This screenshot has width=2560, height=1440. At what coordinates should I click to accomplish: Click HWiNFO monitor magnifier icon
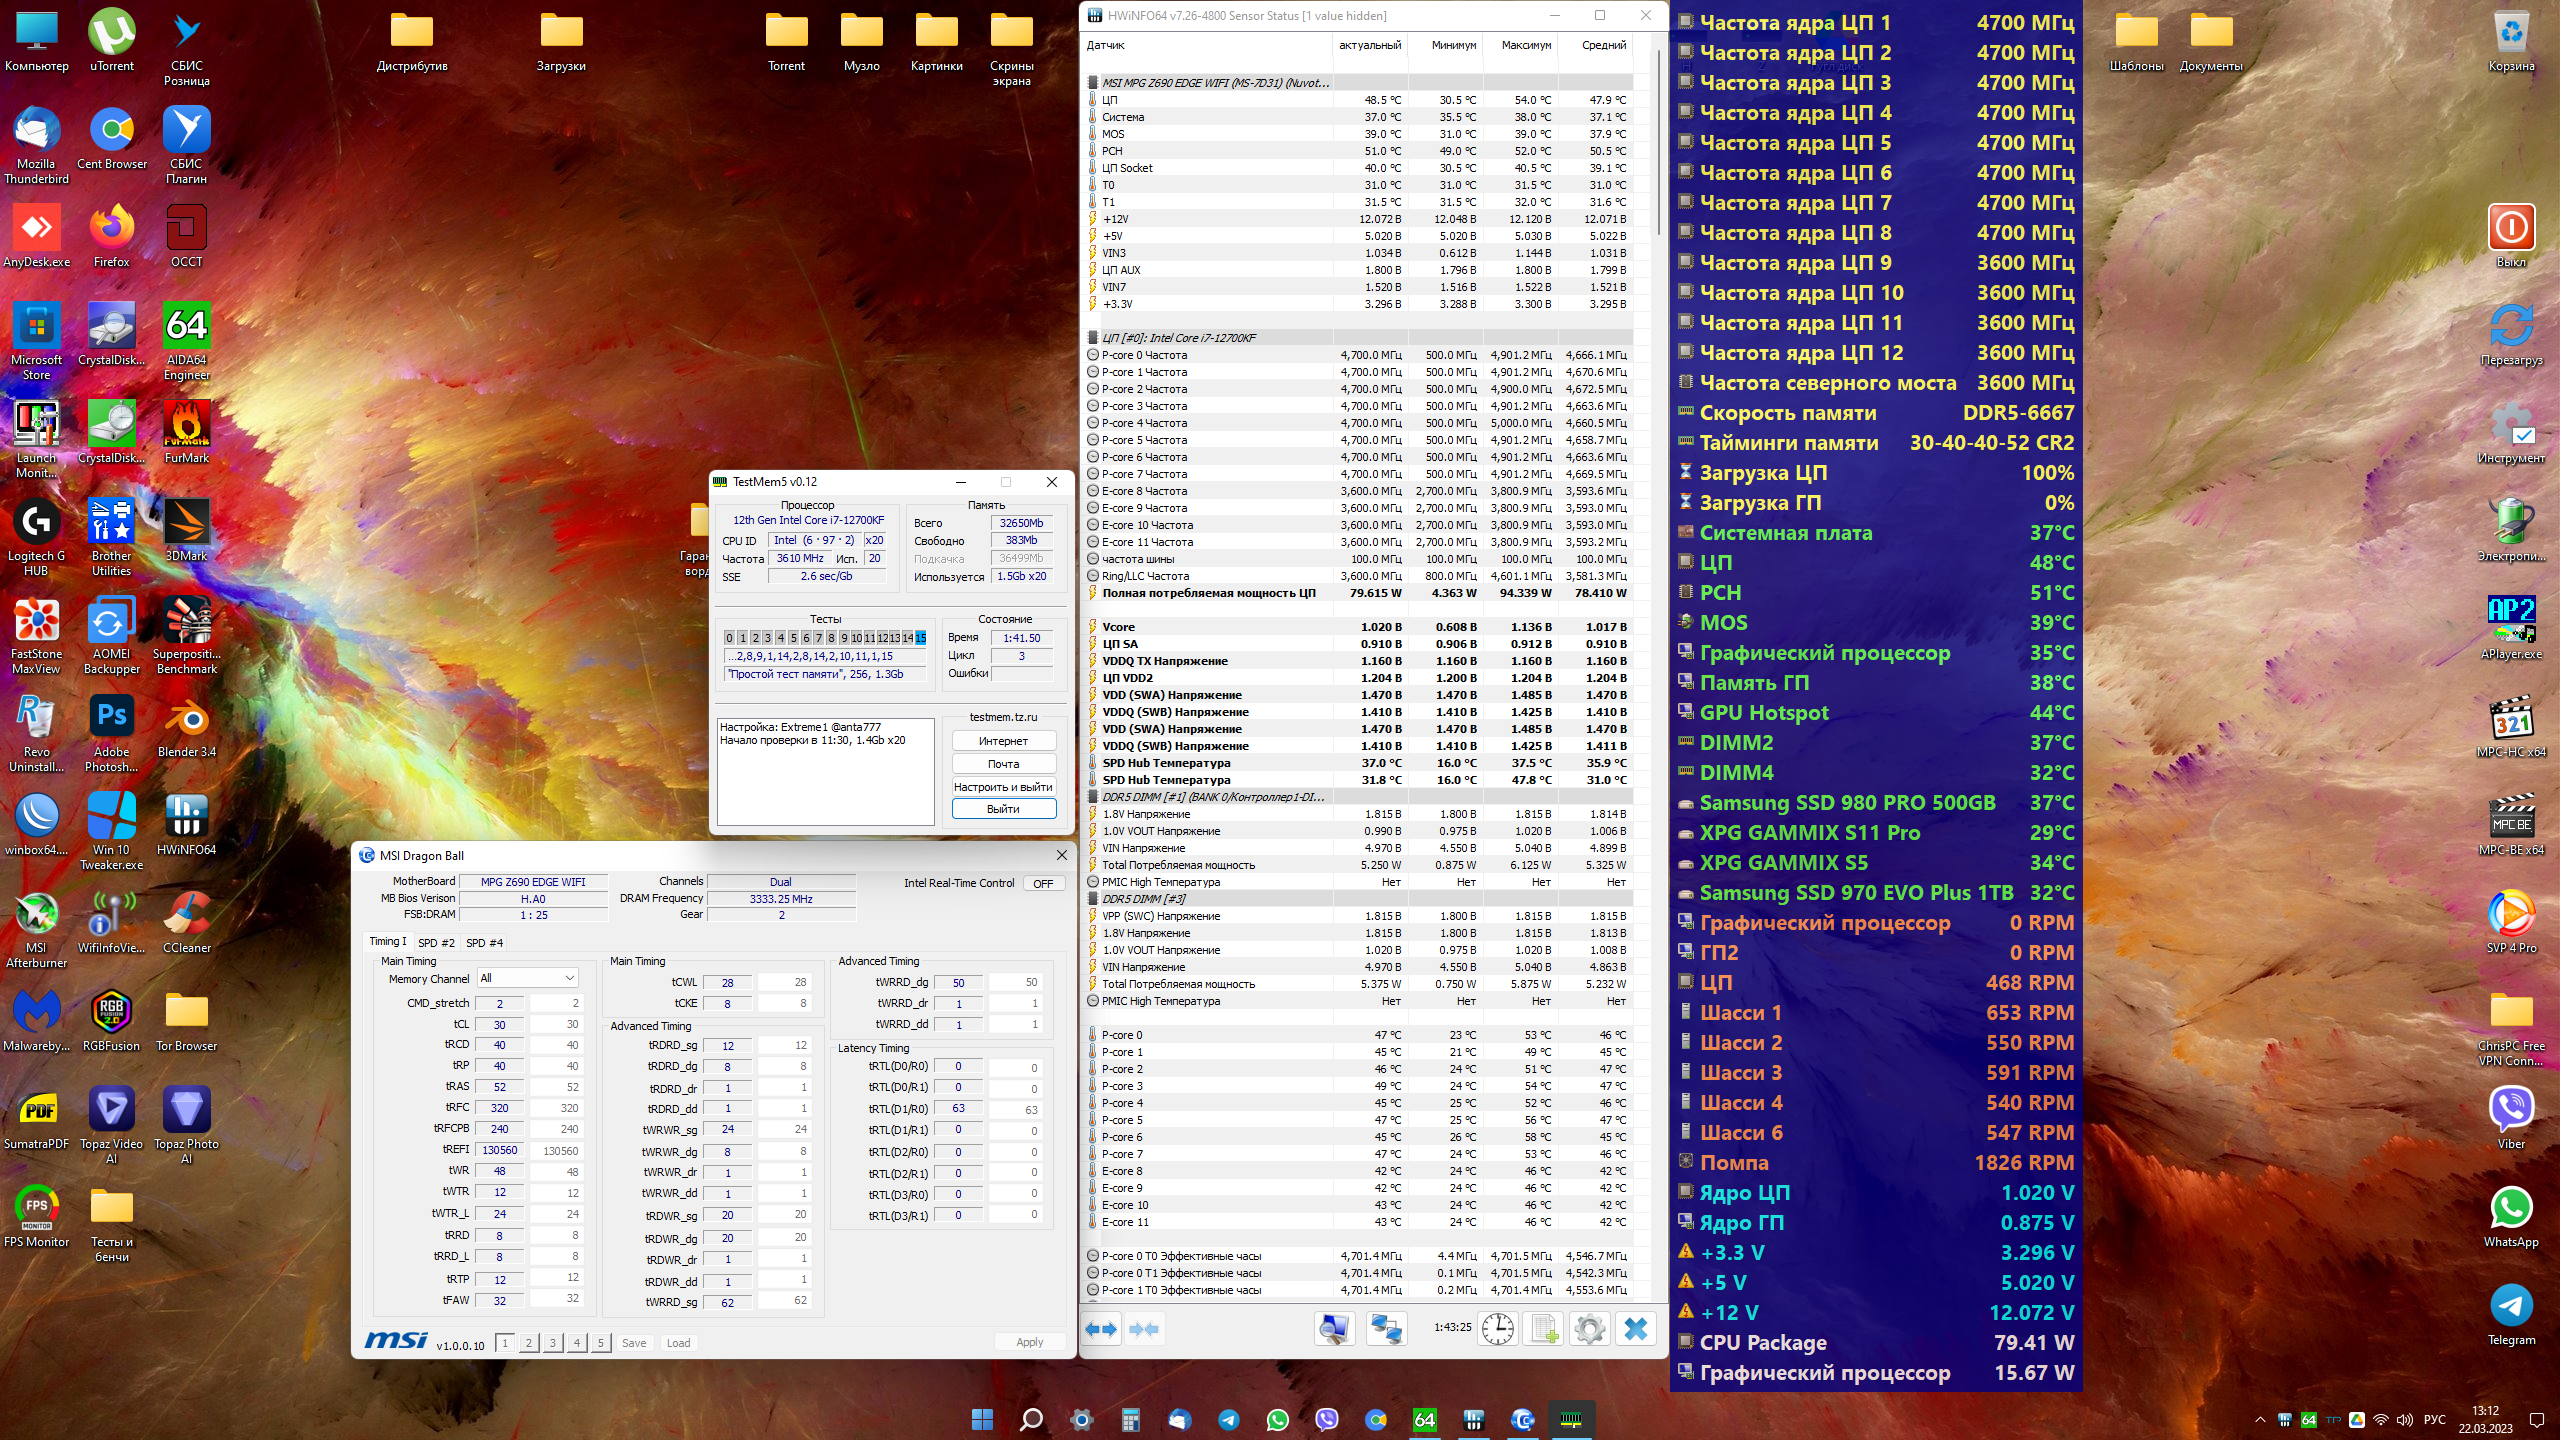(1334, 1329)
